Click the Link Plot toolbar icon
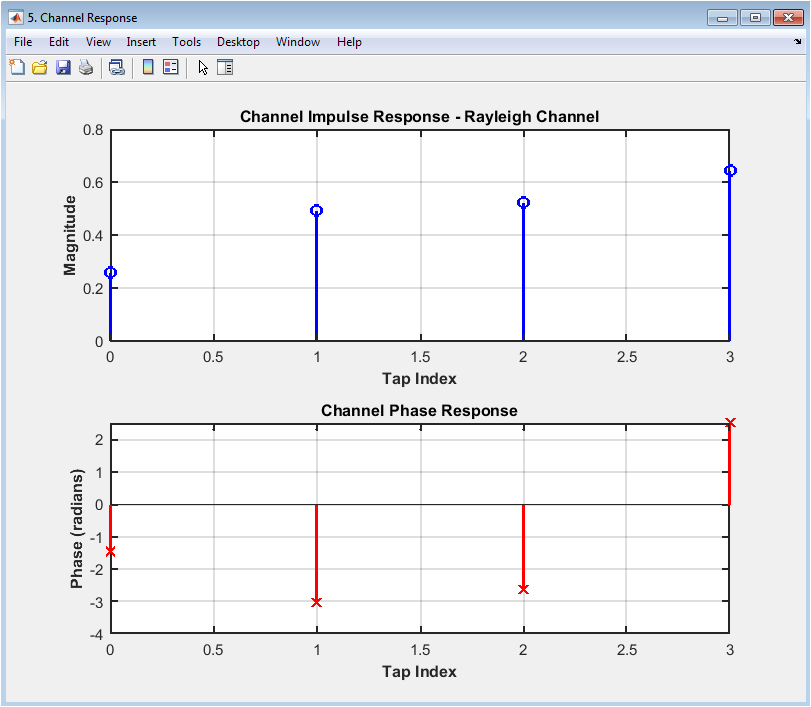811x707 pixels. 117,68
